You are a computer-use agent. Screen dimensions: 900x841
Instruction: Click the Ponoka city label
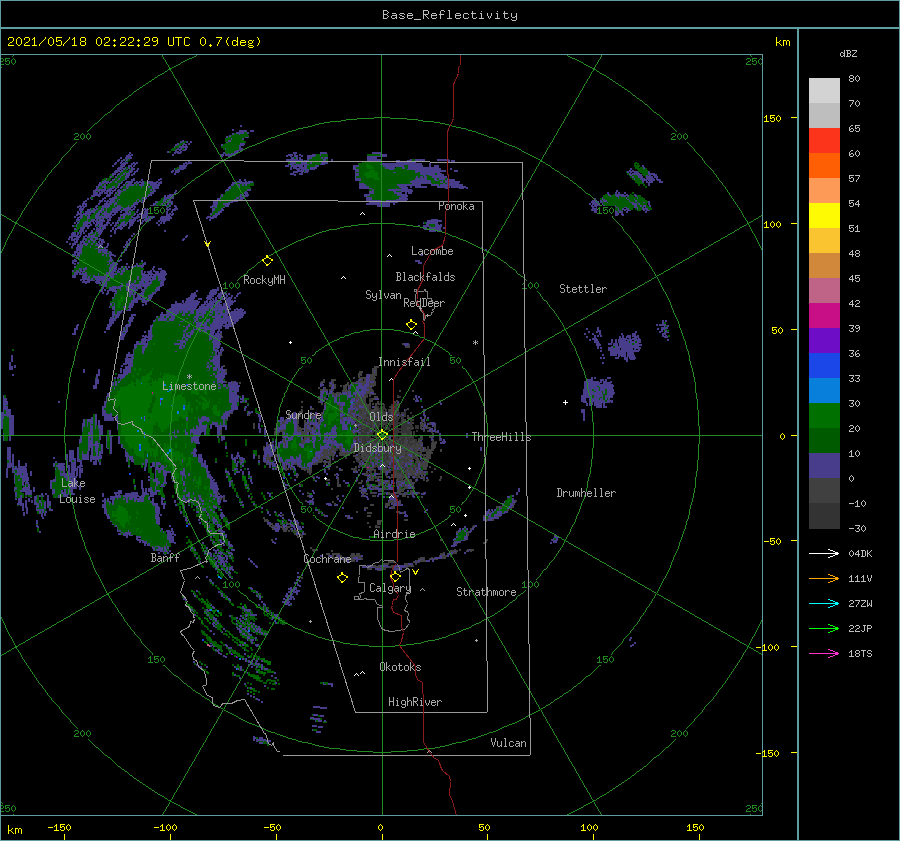click(456, 206)
